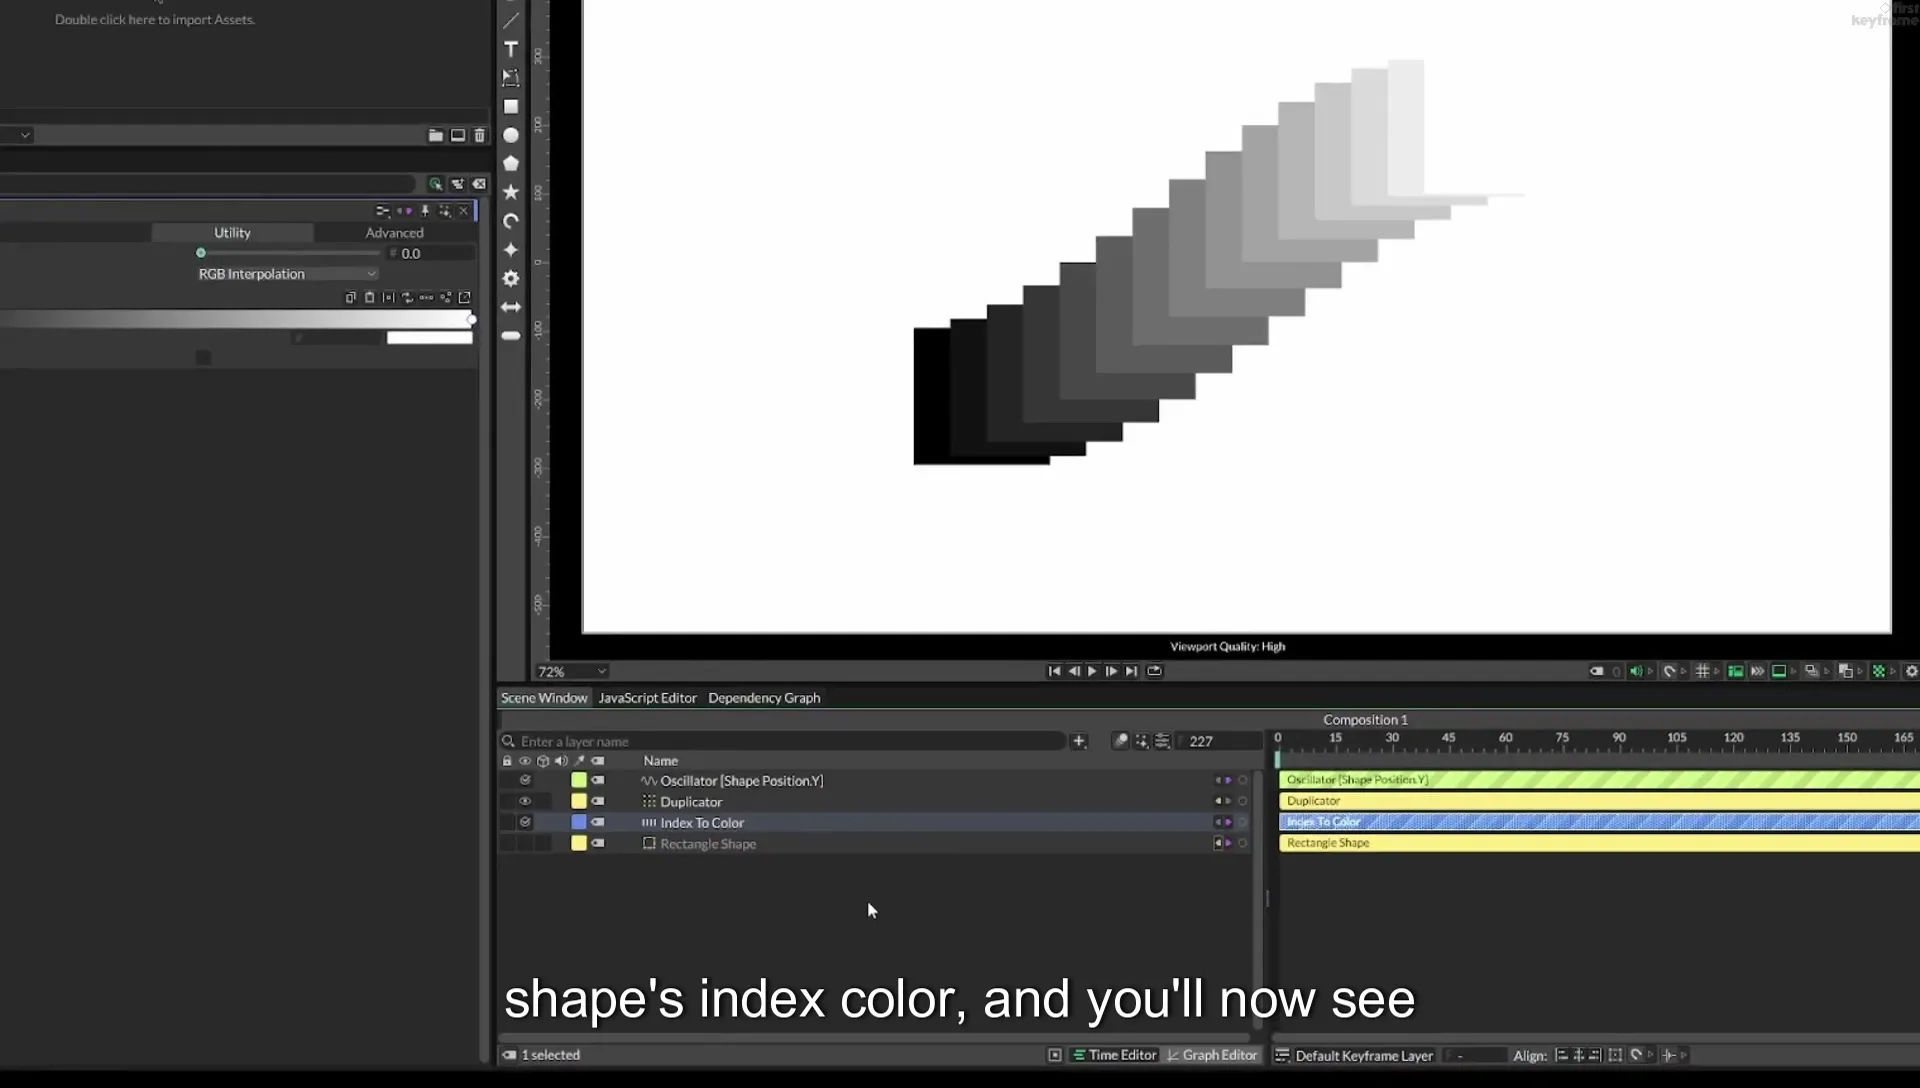1920x1088 pixels.
Task: Select the Star shape tool
Action: pyautogui.click(x=511, y=192)
